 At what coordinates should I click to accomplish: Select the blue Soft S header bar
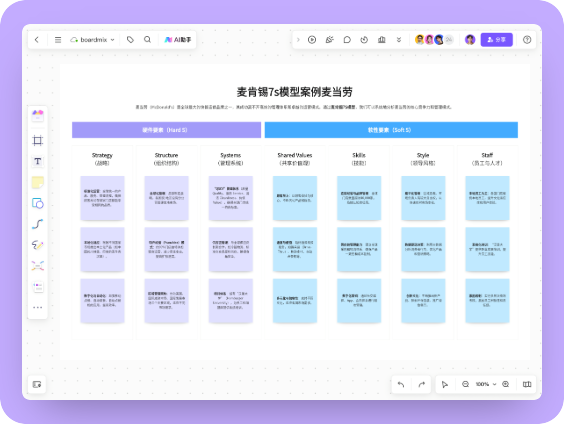tap(391, 130)
